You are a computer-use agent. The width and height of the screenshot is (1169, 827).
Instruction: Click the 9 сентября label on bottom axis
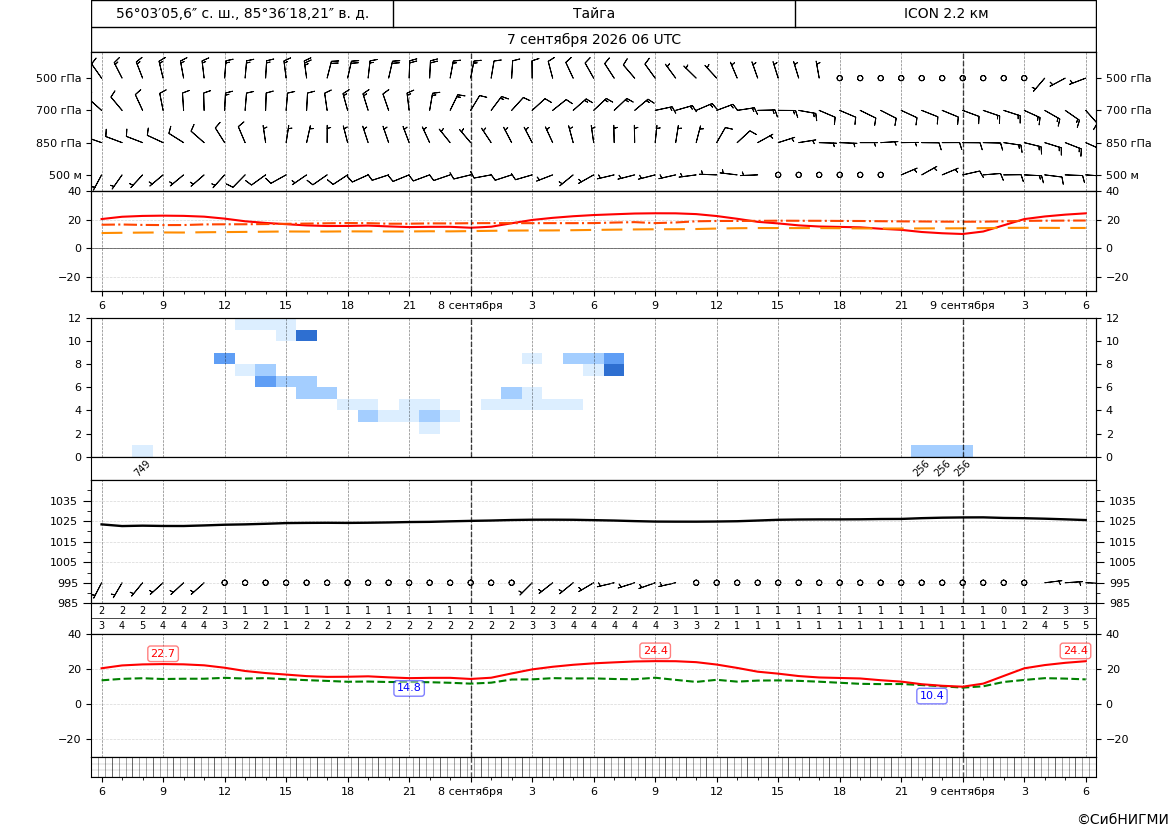(x=962, y=791)
